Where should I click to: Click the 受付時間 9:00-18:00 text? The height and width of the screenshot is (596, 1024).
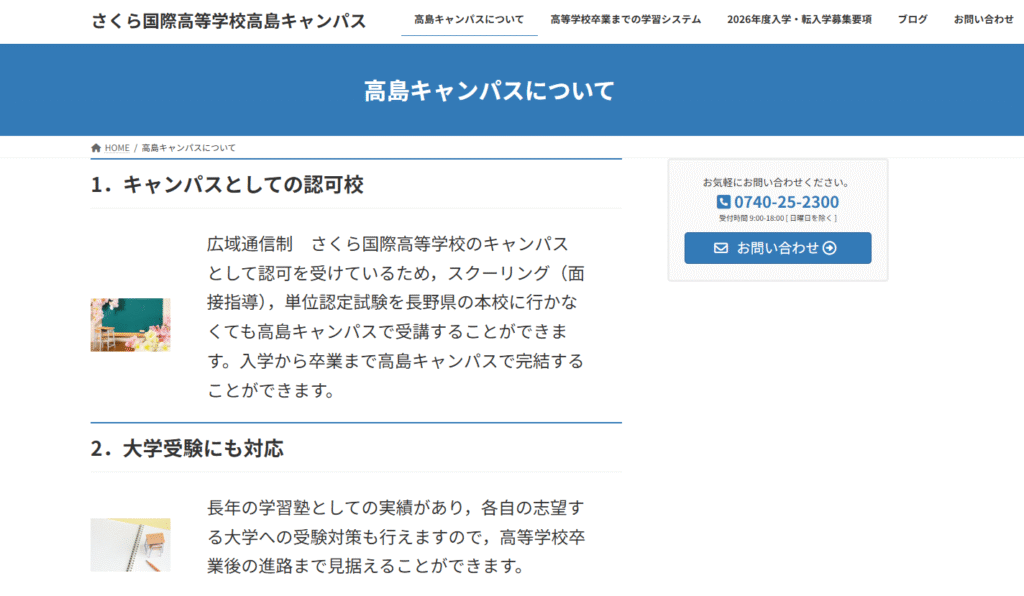click(777, 218)
